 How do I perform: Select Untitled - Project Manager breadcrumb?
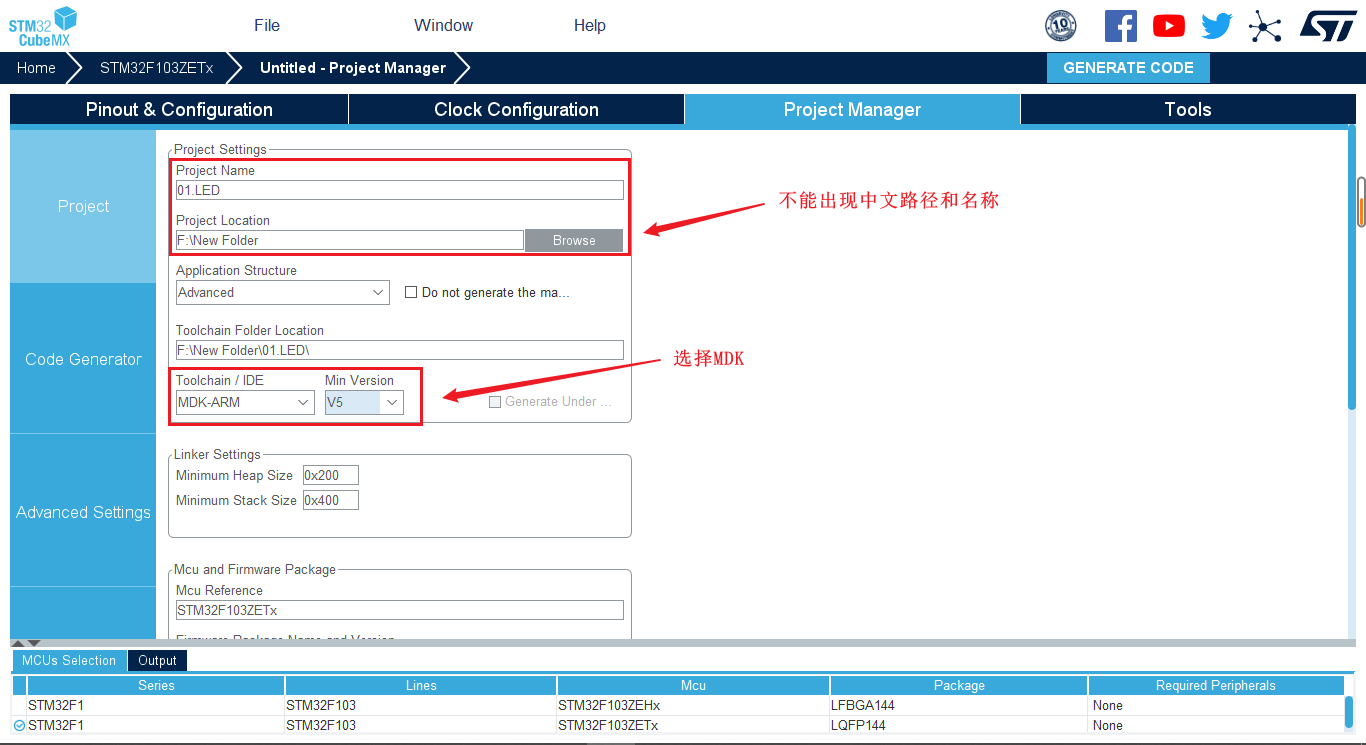click(x=353, y=68)
